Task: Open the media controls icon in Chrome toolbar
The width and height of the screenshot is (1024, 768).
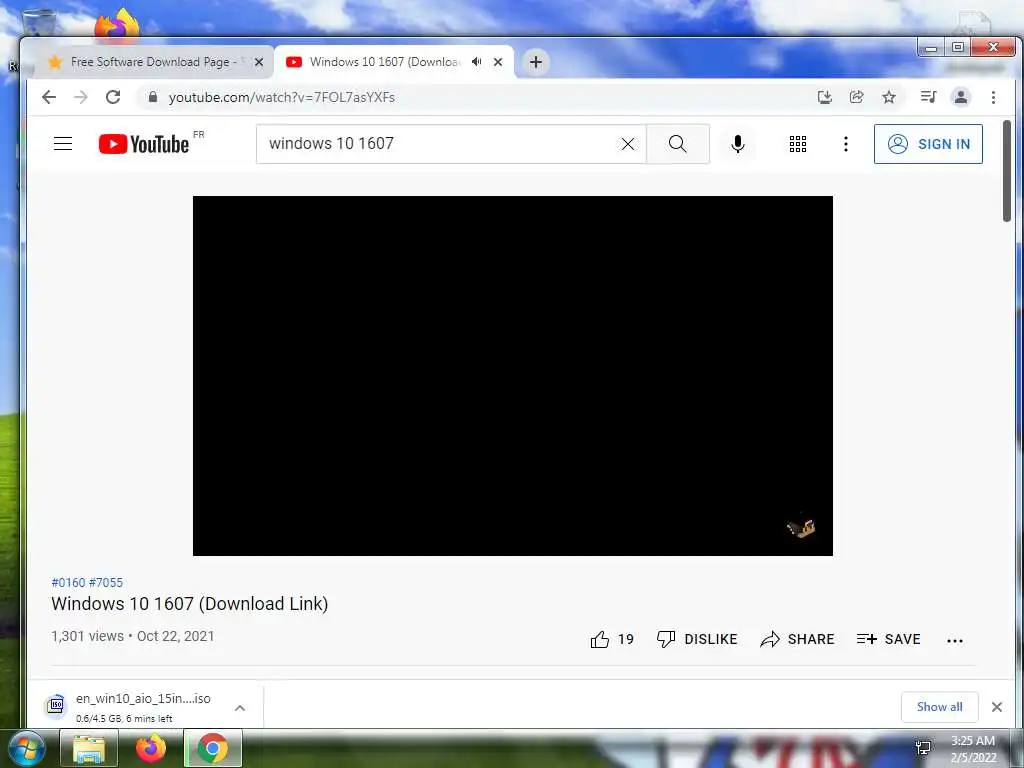Action: [928, 97]
